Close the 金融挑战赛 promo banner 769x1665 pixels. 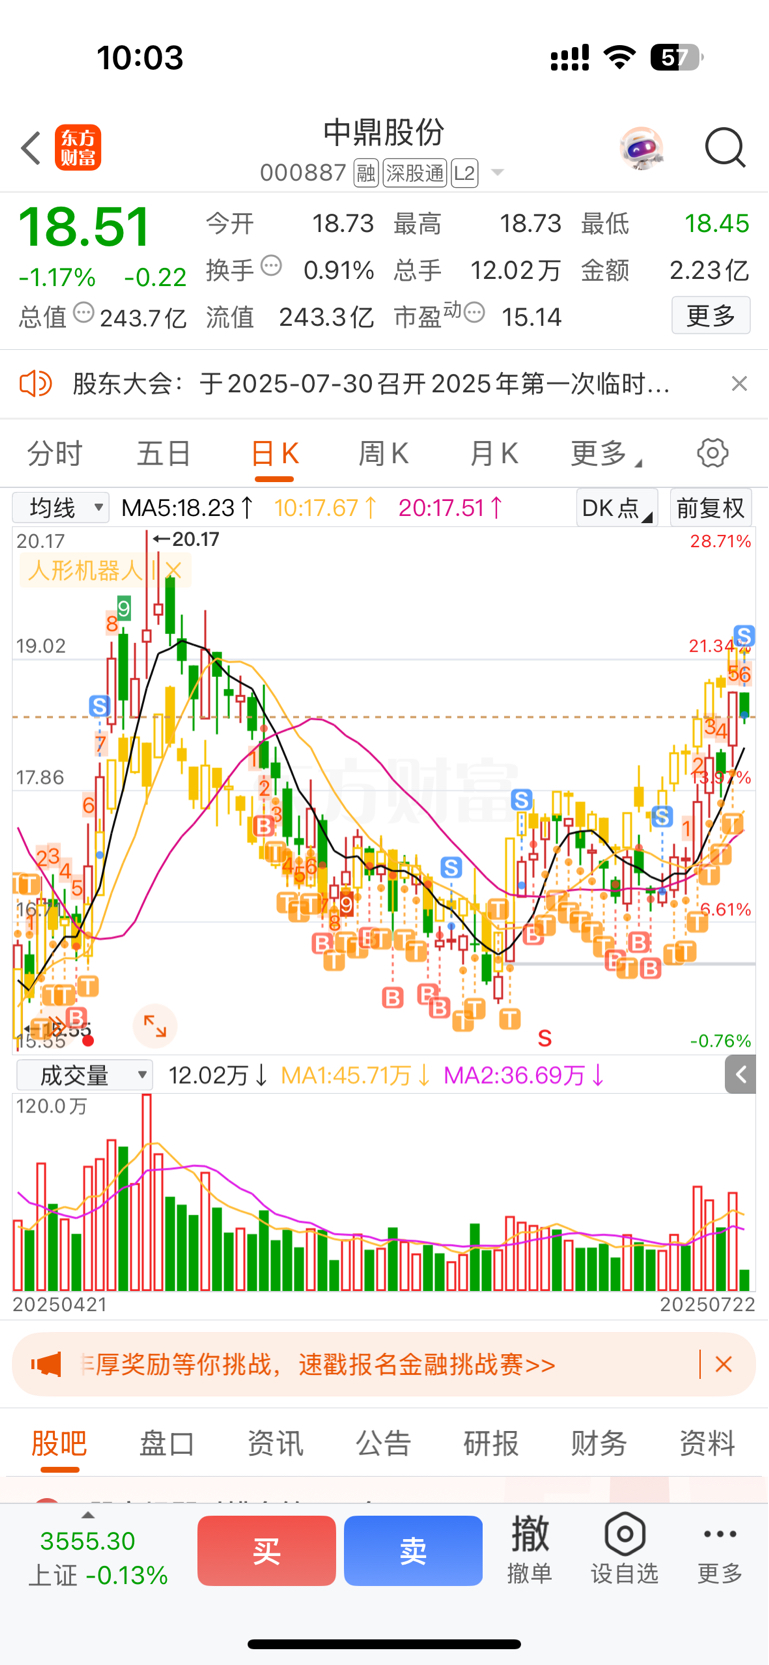725,1364
